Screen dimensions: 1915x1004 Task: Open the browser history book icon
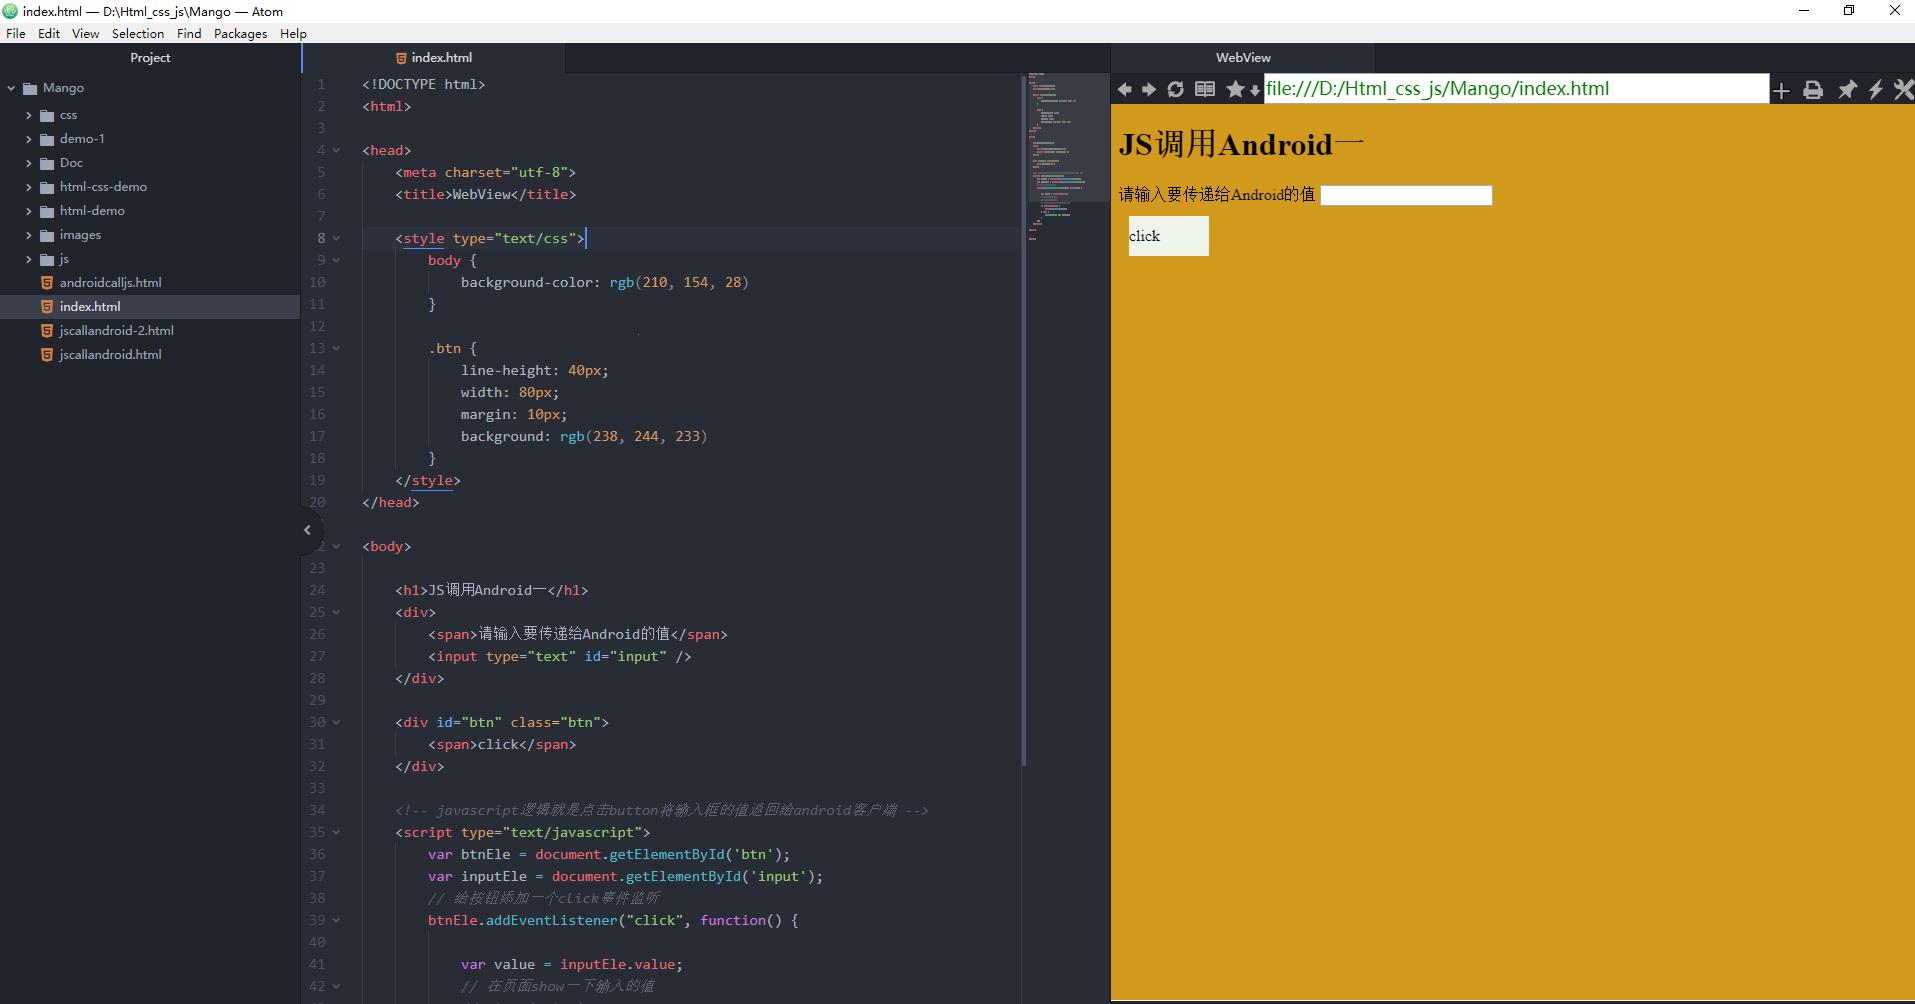[1205, 90]
